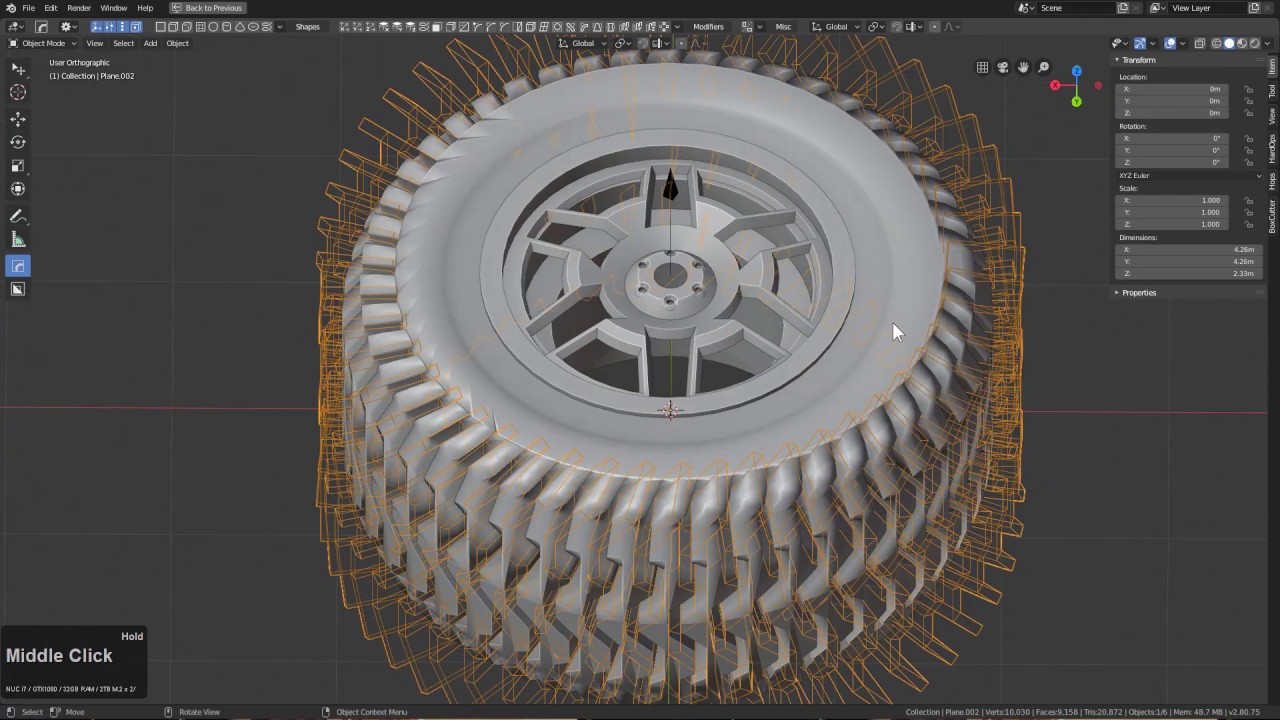Toggle X-ray view icon in header
Screen dimensions: 1280x720
point(1199,43)
